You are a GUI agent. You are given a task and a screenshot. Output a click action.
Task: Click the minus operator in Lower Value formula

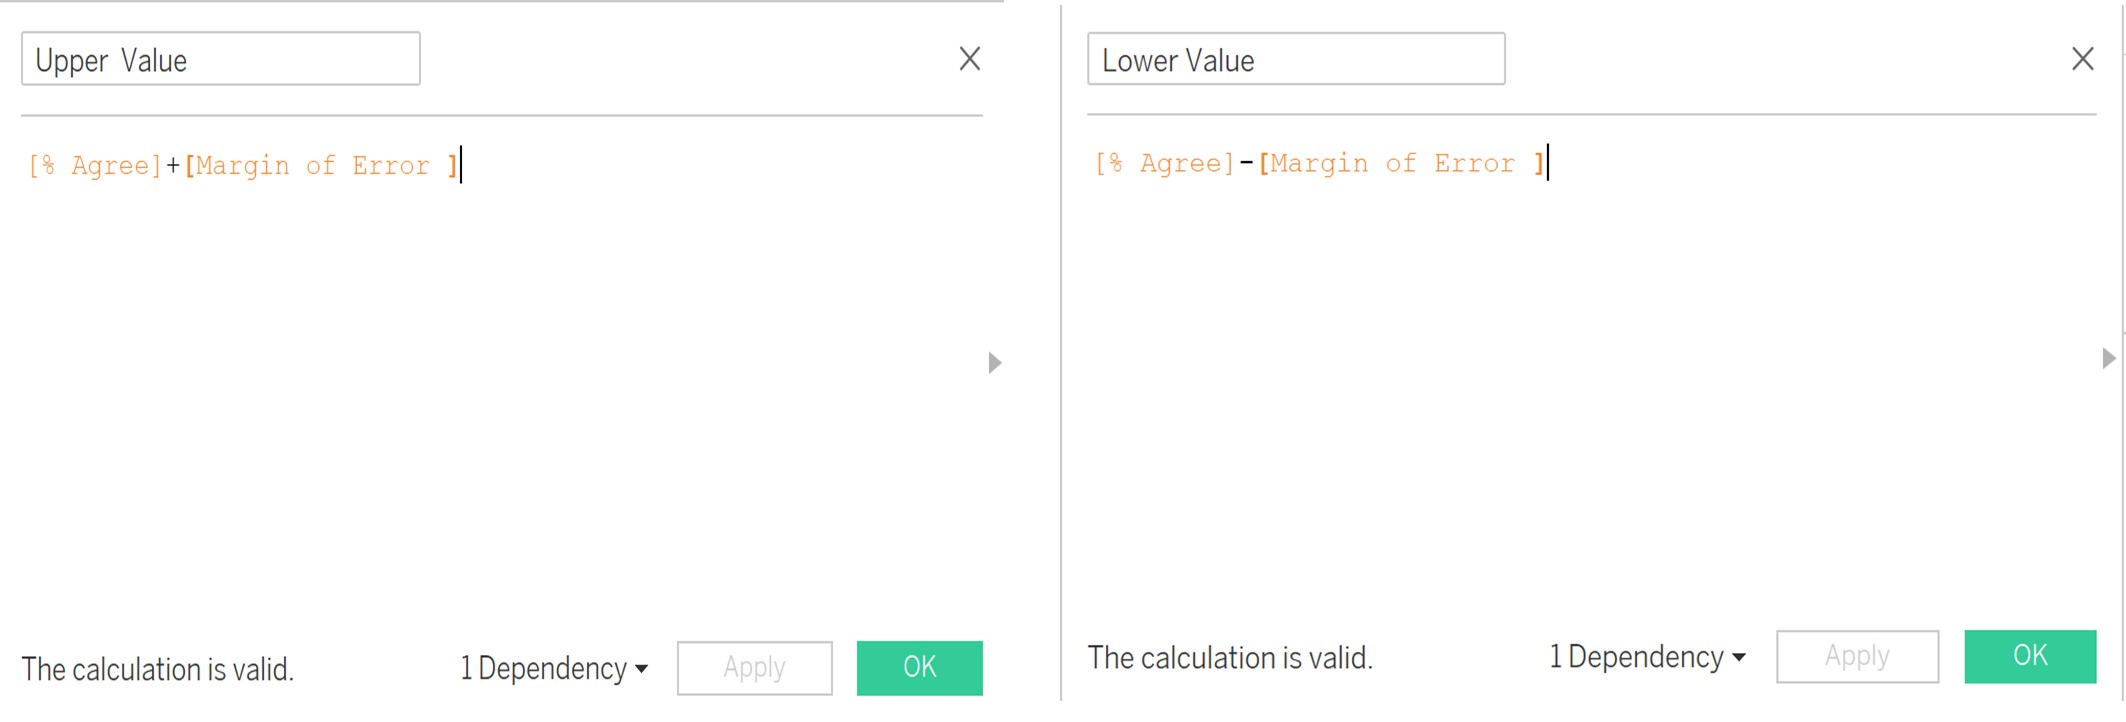1246,163
